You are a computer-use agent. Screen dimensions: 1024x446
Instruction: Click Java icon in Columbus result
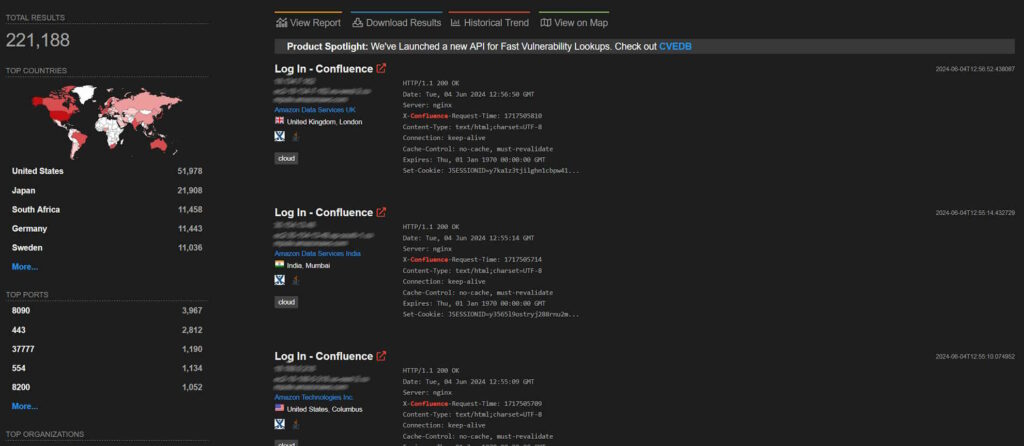pos(295,424)
